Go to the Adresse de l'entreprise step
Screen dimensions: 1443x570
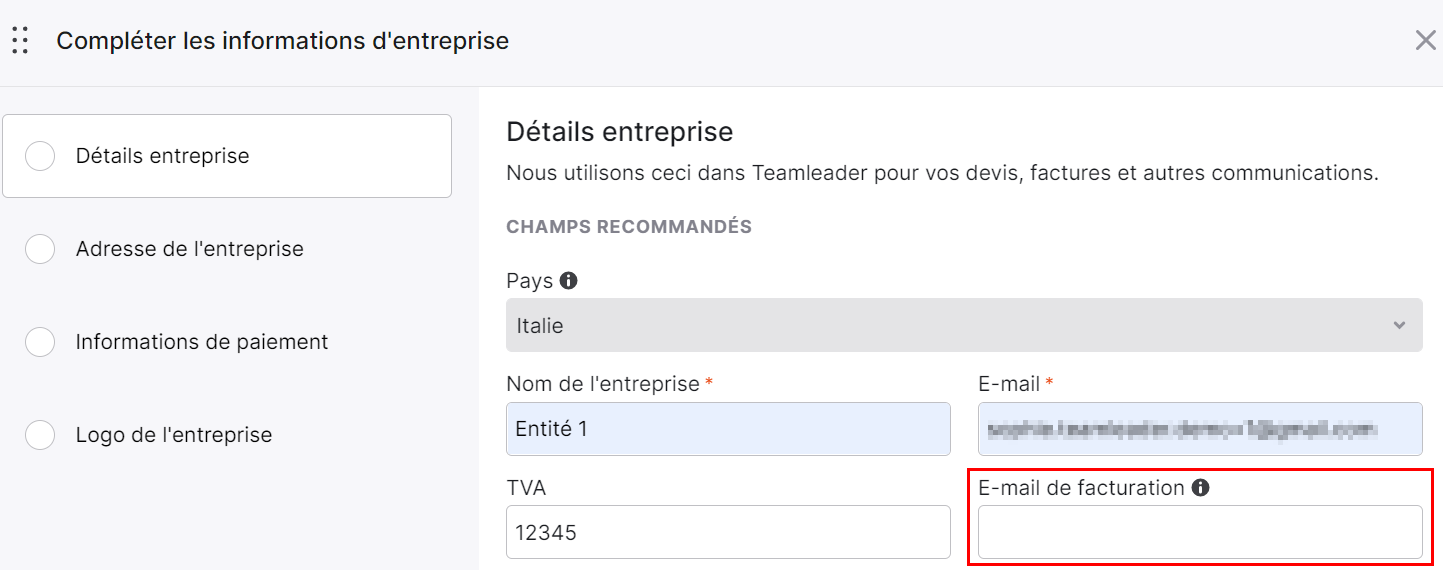(x=190, y=249)
